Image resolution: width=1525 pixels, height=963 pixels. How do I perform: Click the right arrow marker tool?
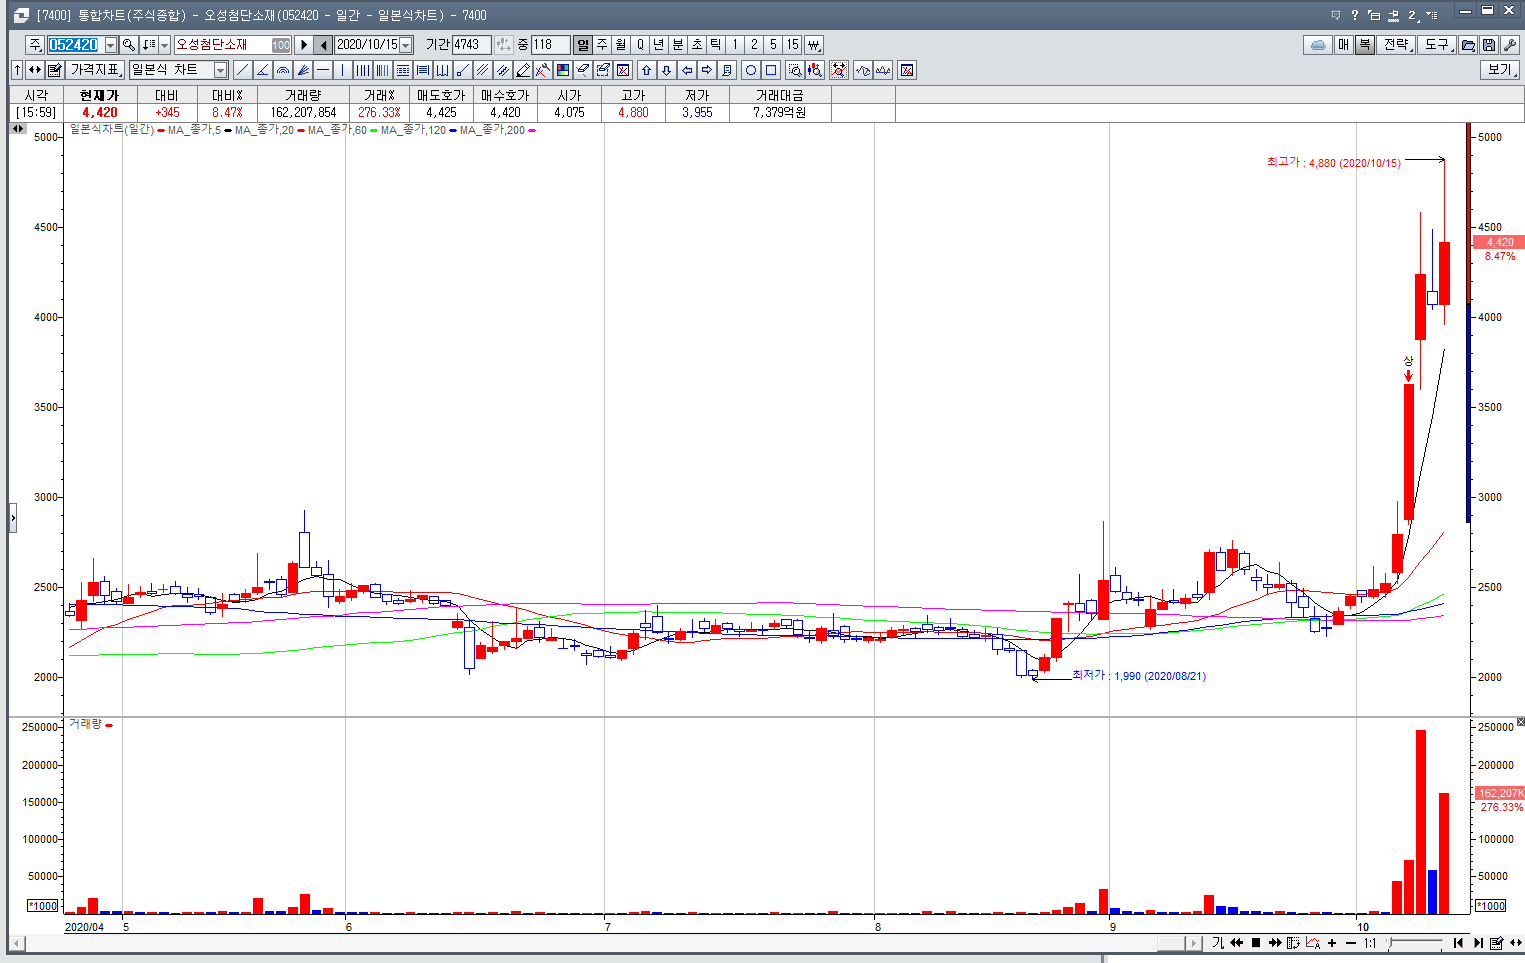click(x=707, y=70)
